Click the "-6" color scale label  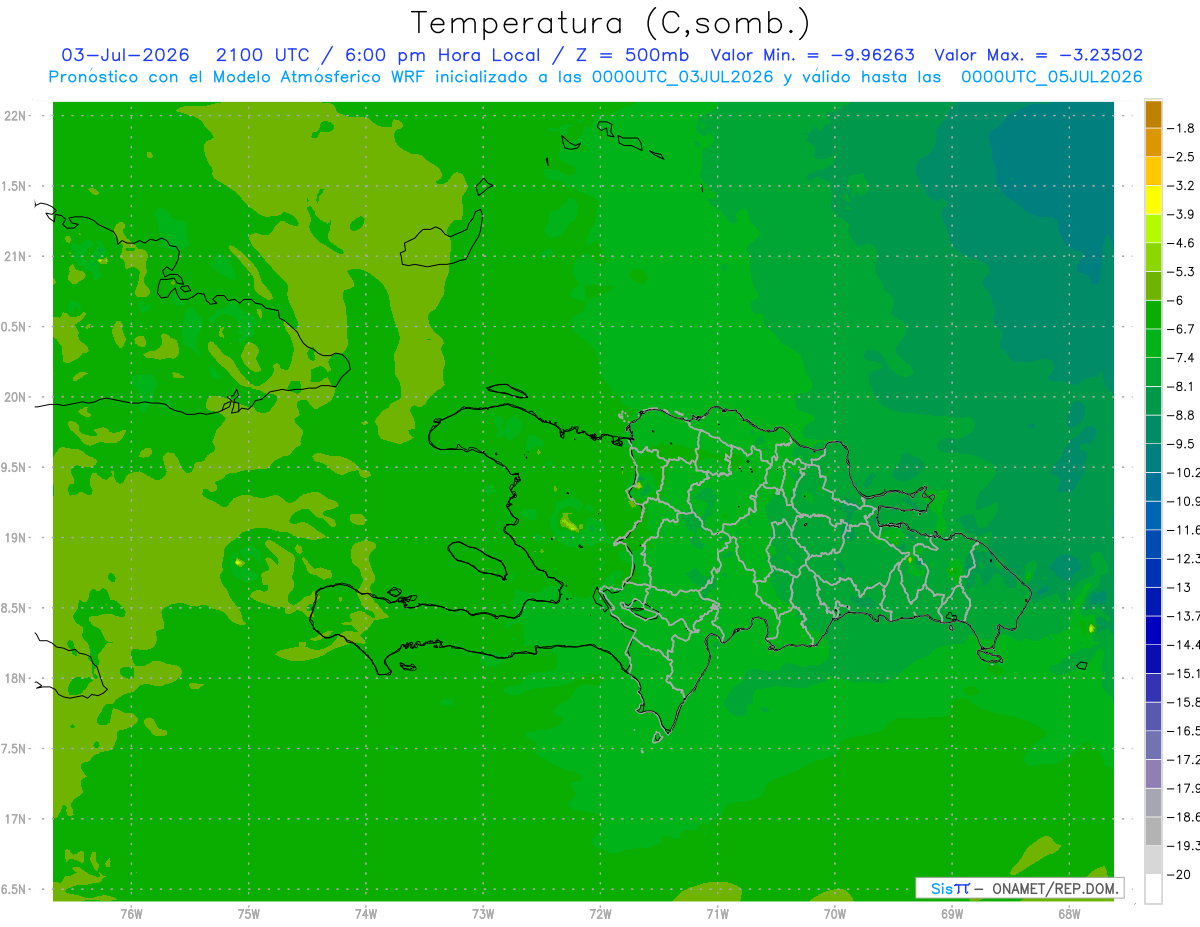[x=1176, y=301]
